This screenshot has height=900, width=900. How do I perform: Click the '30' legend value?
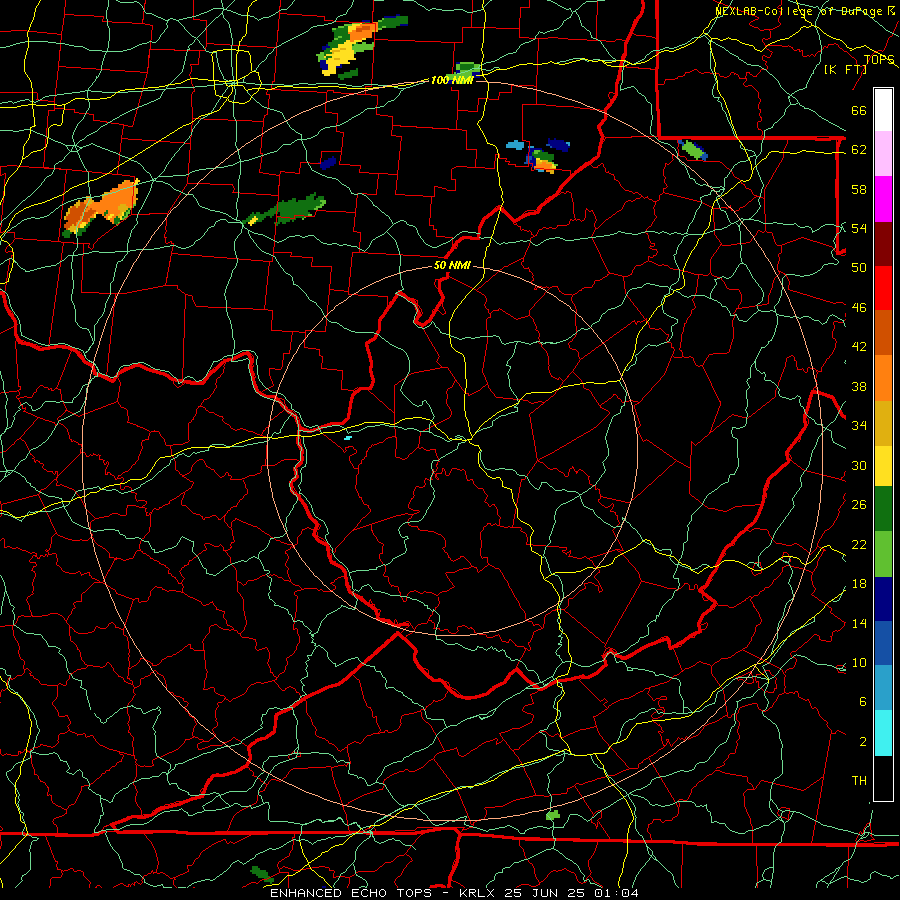pos(859,465)
